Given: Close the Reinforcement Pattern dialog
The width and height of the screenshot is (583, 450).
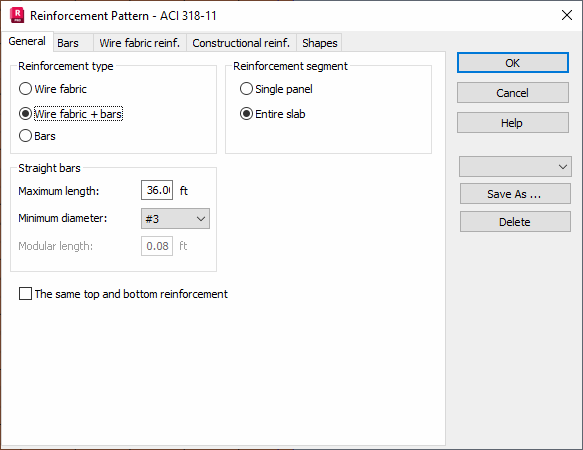Looking at the screenshot, I should pyautogui.click(x=567, y=15).
